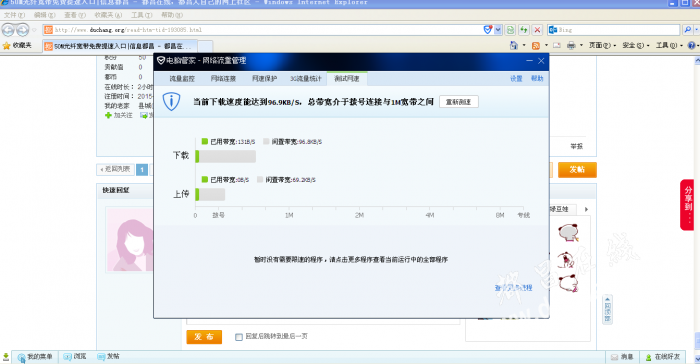Minimize the 电脑管家 traffic window

tap(529, 60)
